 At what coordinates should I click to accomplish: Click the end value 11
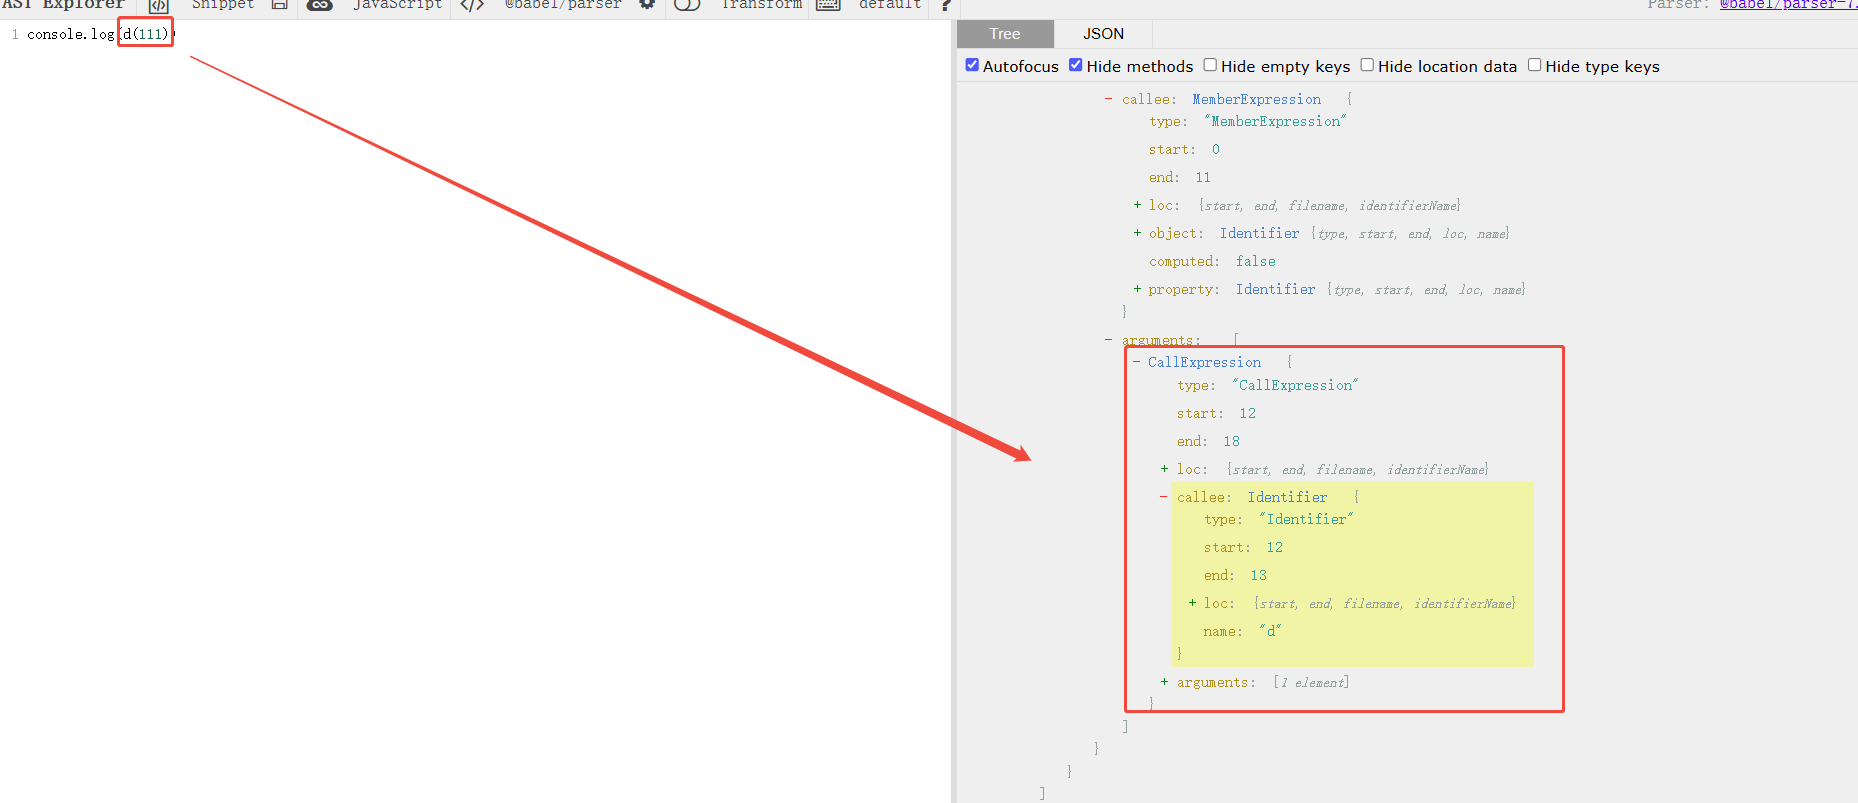pyautogui.click(x=1203, y=177)
